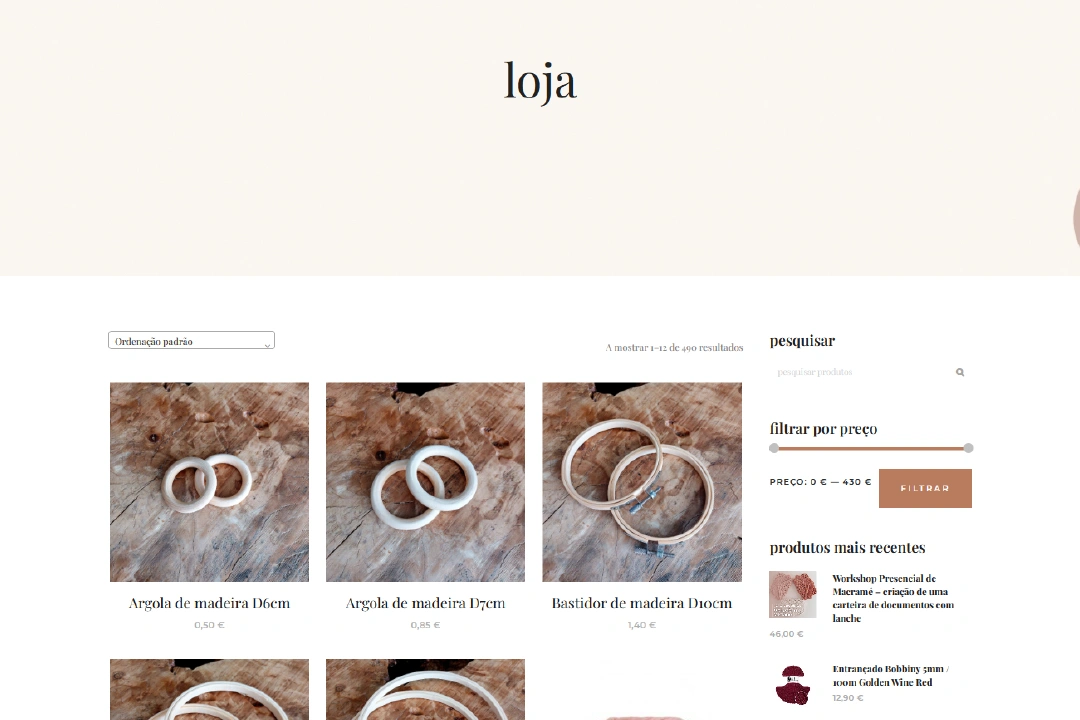Open the Workshop Presencial de Macramé link
The width and height of the screenshot is (1080, 720).
[893, 598]
